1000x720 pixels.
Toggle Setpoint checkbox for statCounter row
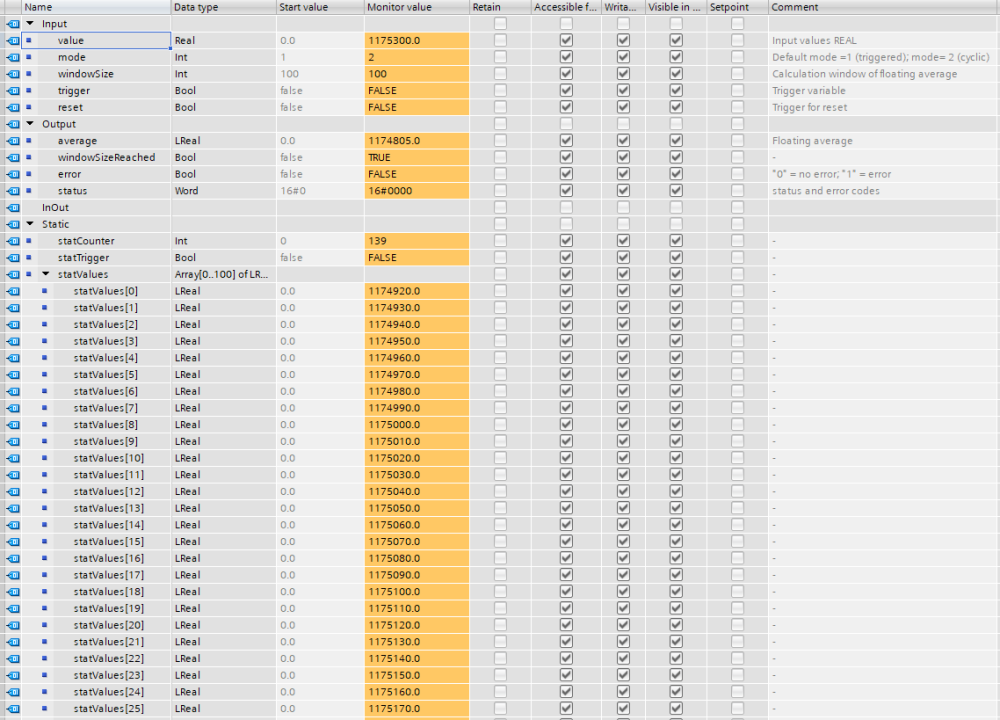737,240
